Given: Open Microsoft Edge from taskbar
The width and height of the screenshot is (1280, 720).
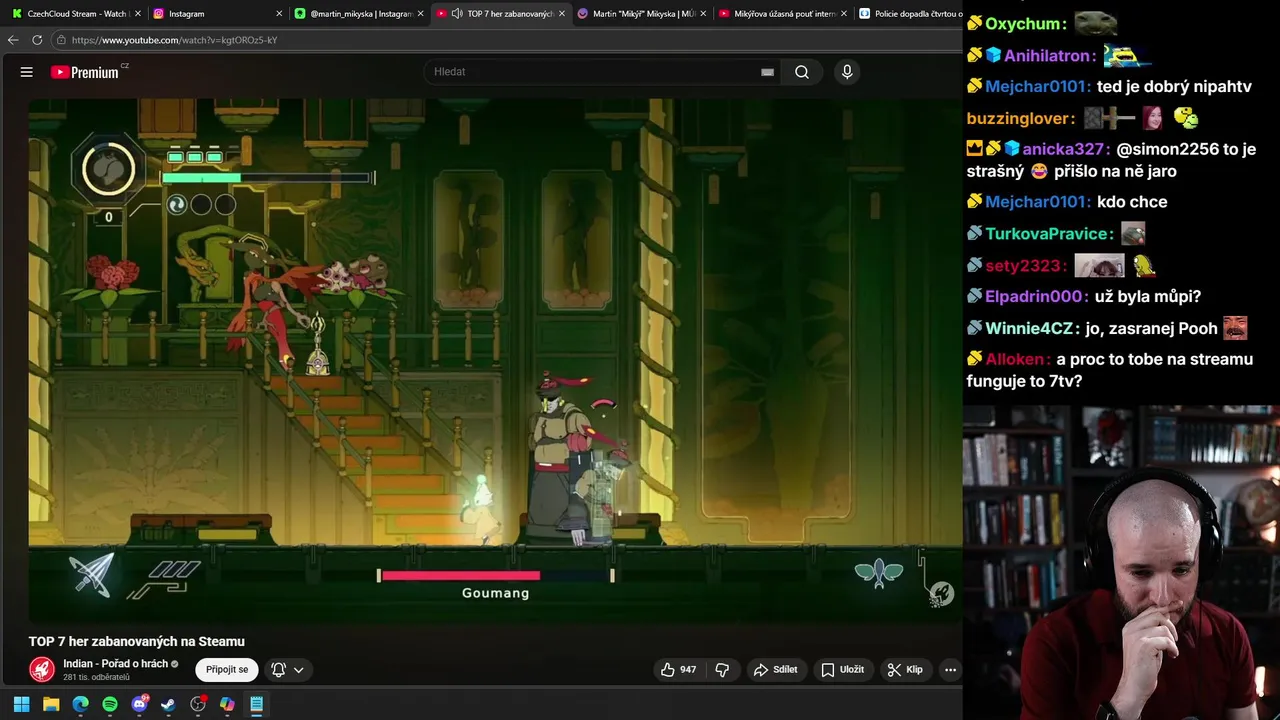Looking at the screenshot, I should click(80, 704).
